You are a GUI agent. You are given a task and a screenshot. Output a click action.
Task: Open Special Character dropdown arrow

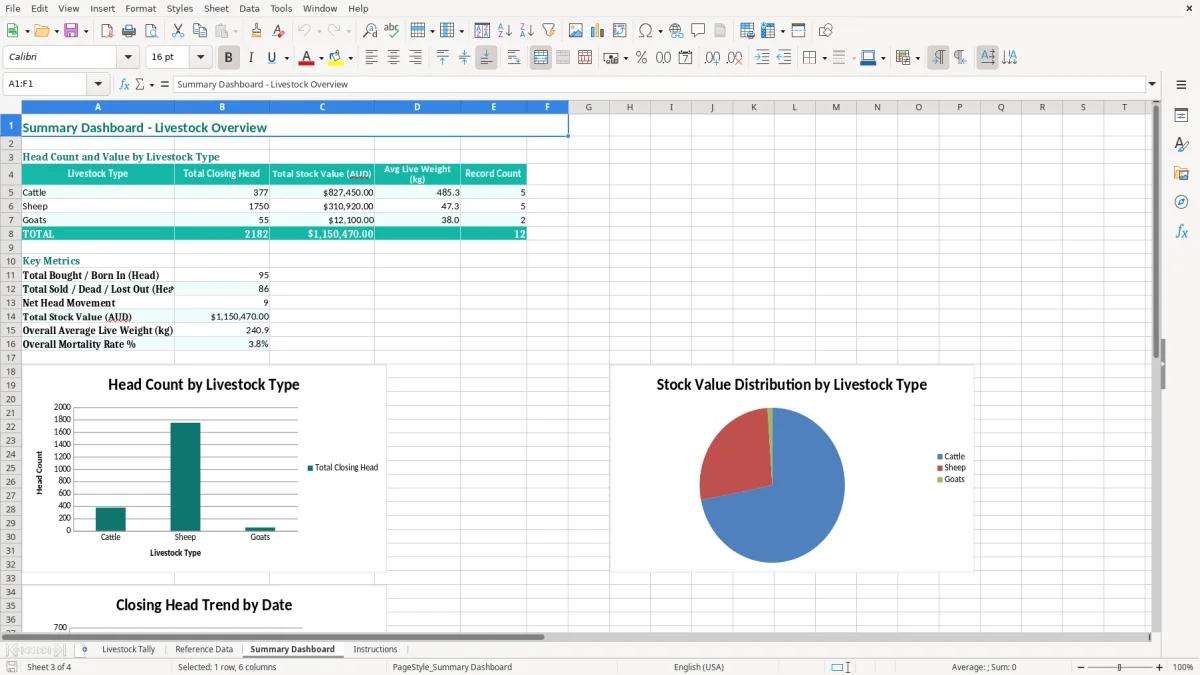point(660,31)
